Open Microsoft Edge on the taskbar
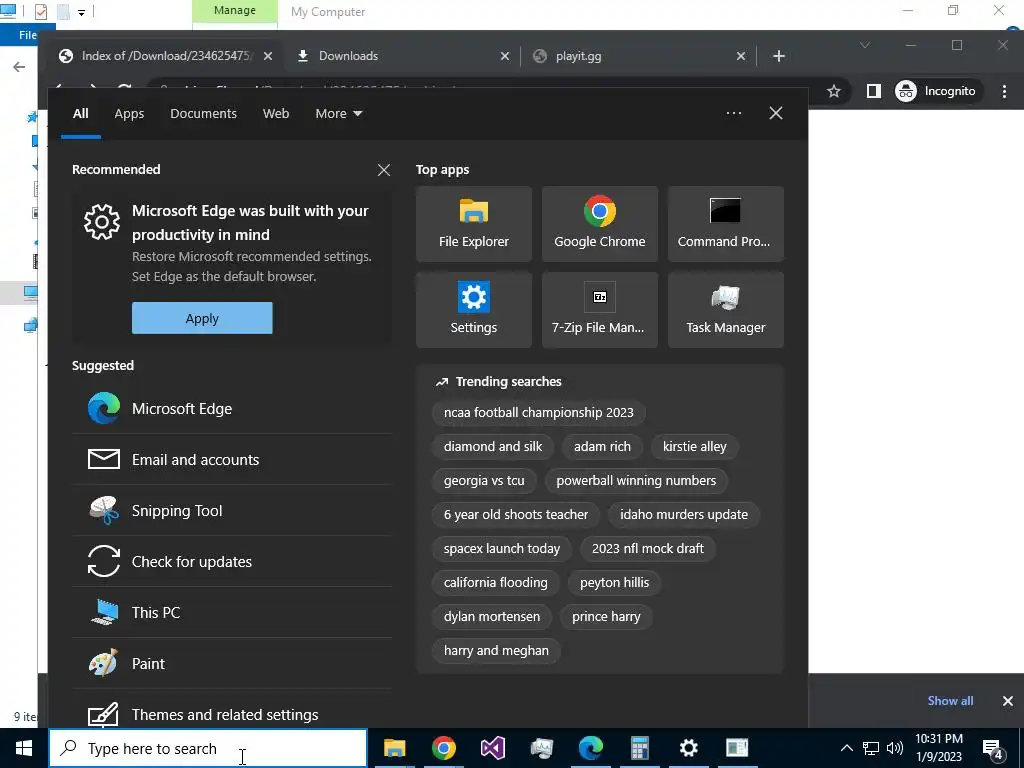 pos(590,748)
